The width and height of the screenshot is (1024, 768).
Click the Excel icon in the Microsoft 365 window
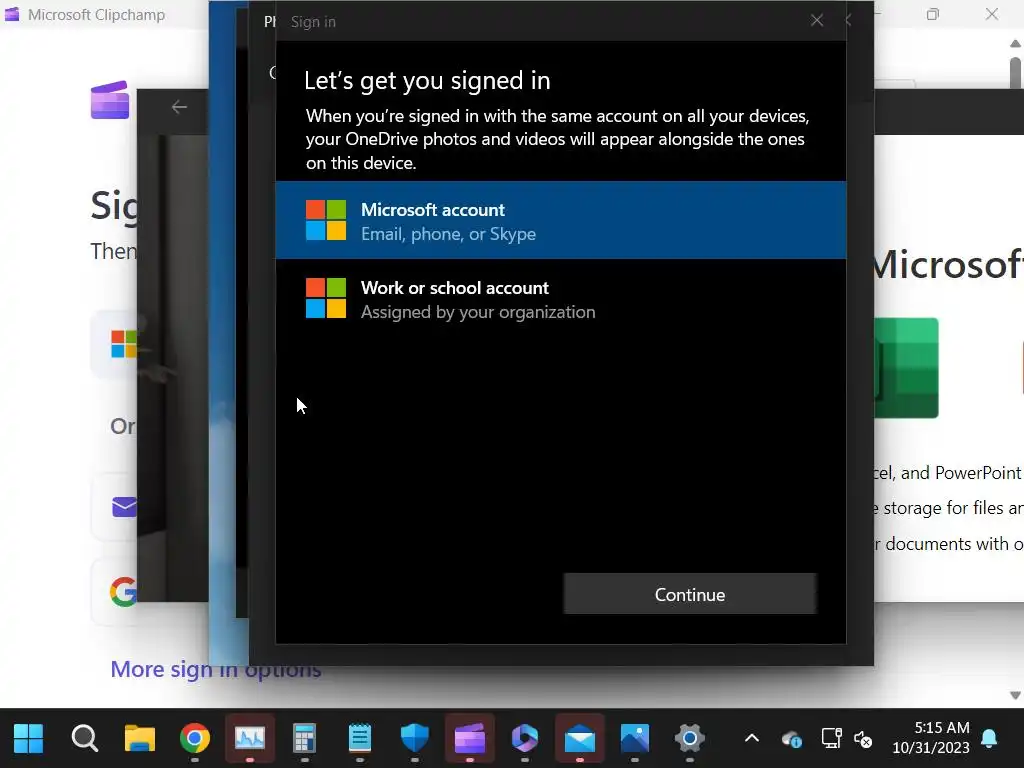pos(906,368)
